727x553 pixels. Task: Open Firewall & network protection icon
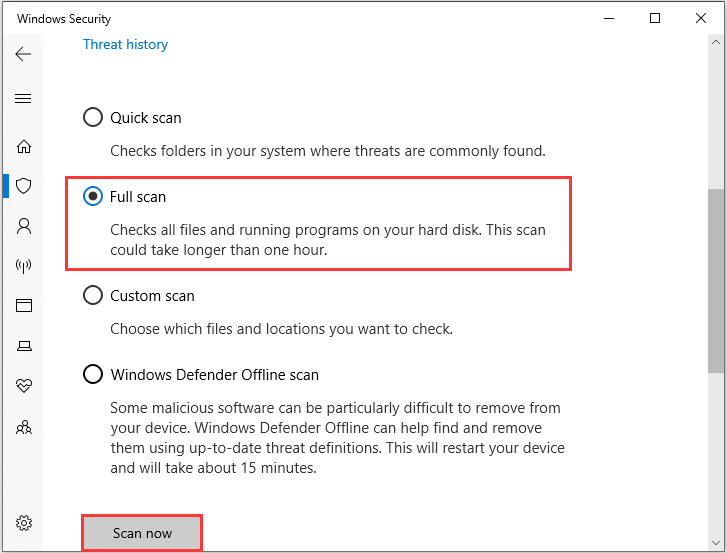coord(24,266)
